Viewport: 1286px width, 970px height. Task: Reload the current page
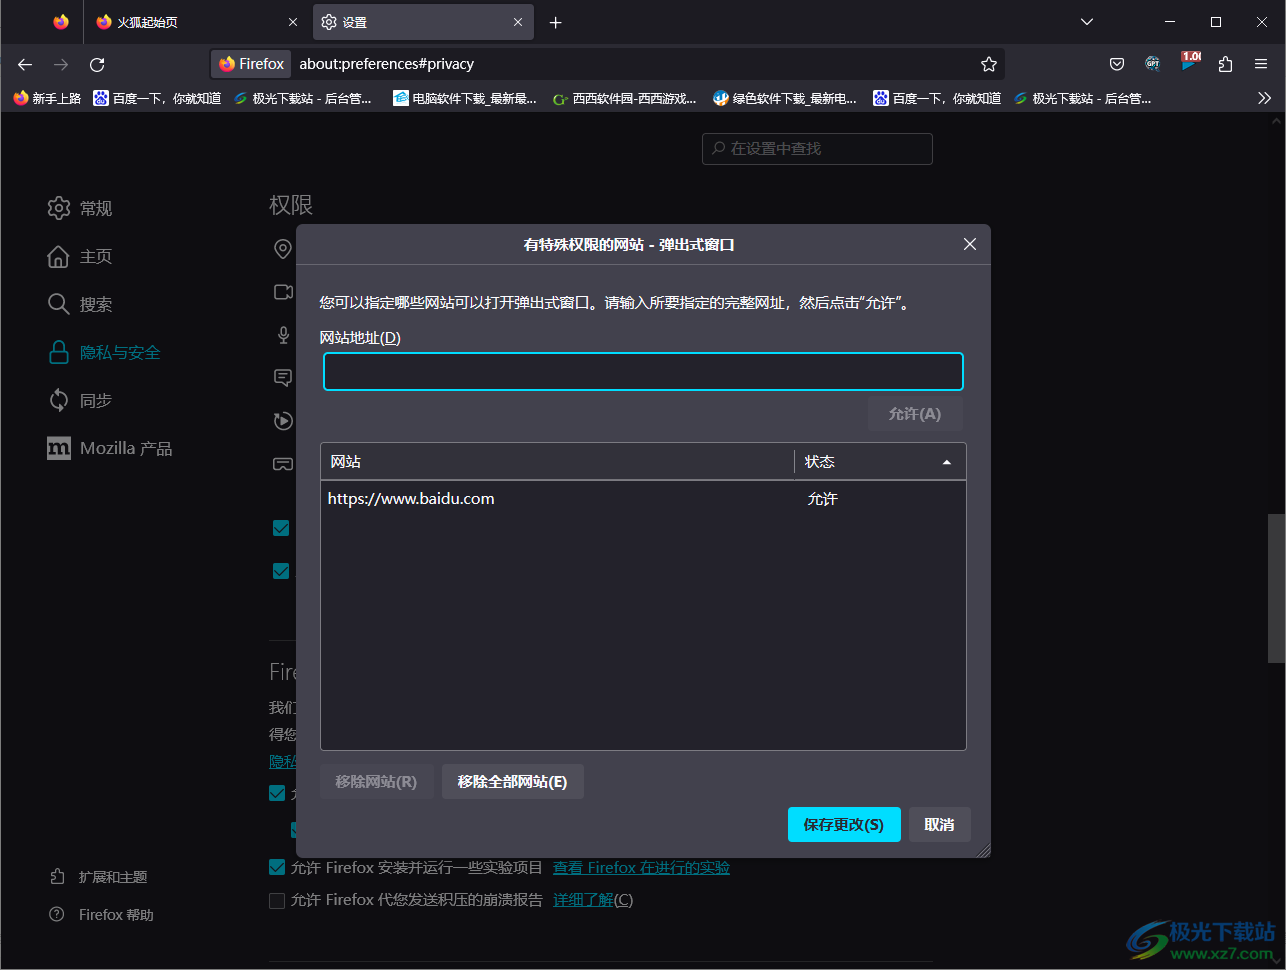pyautogui.click(x=97, y=64)
